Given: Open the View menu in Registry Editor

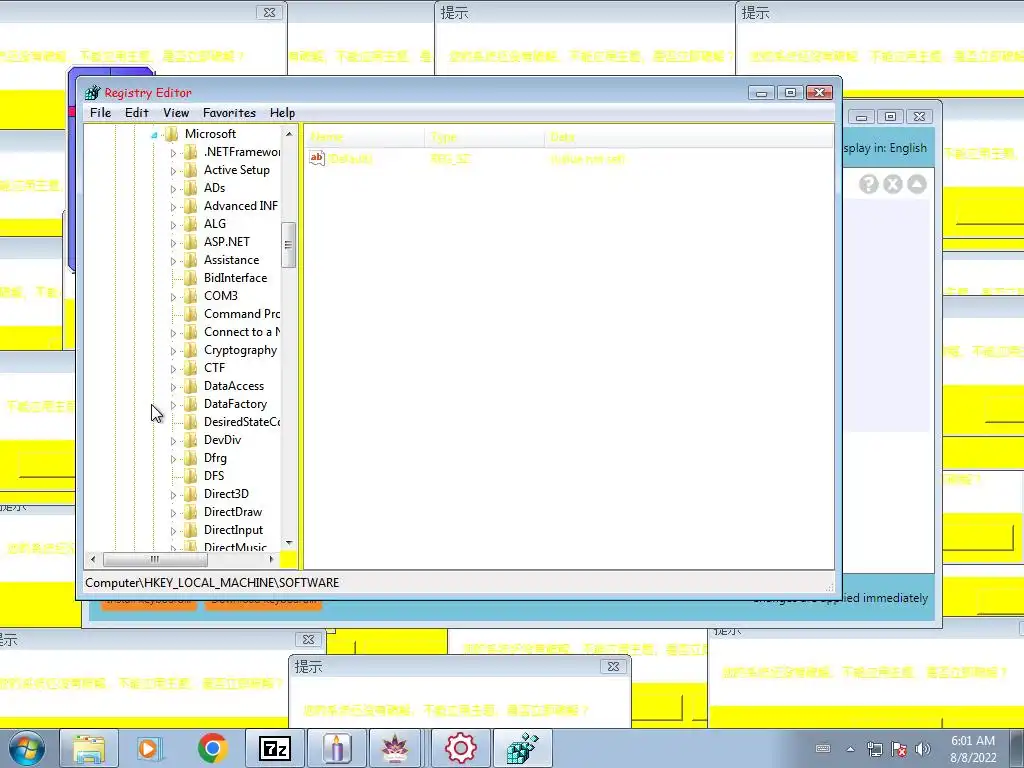Looking at the screenshot, I should coord(176,112).
